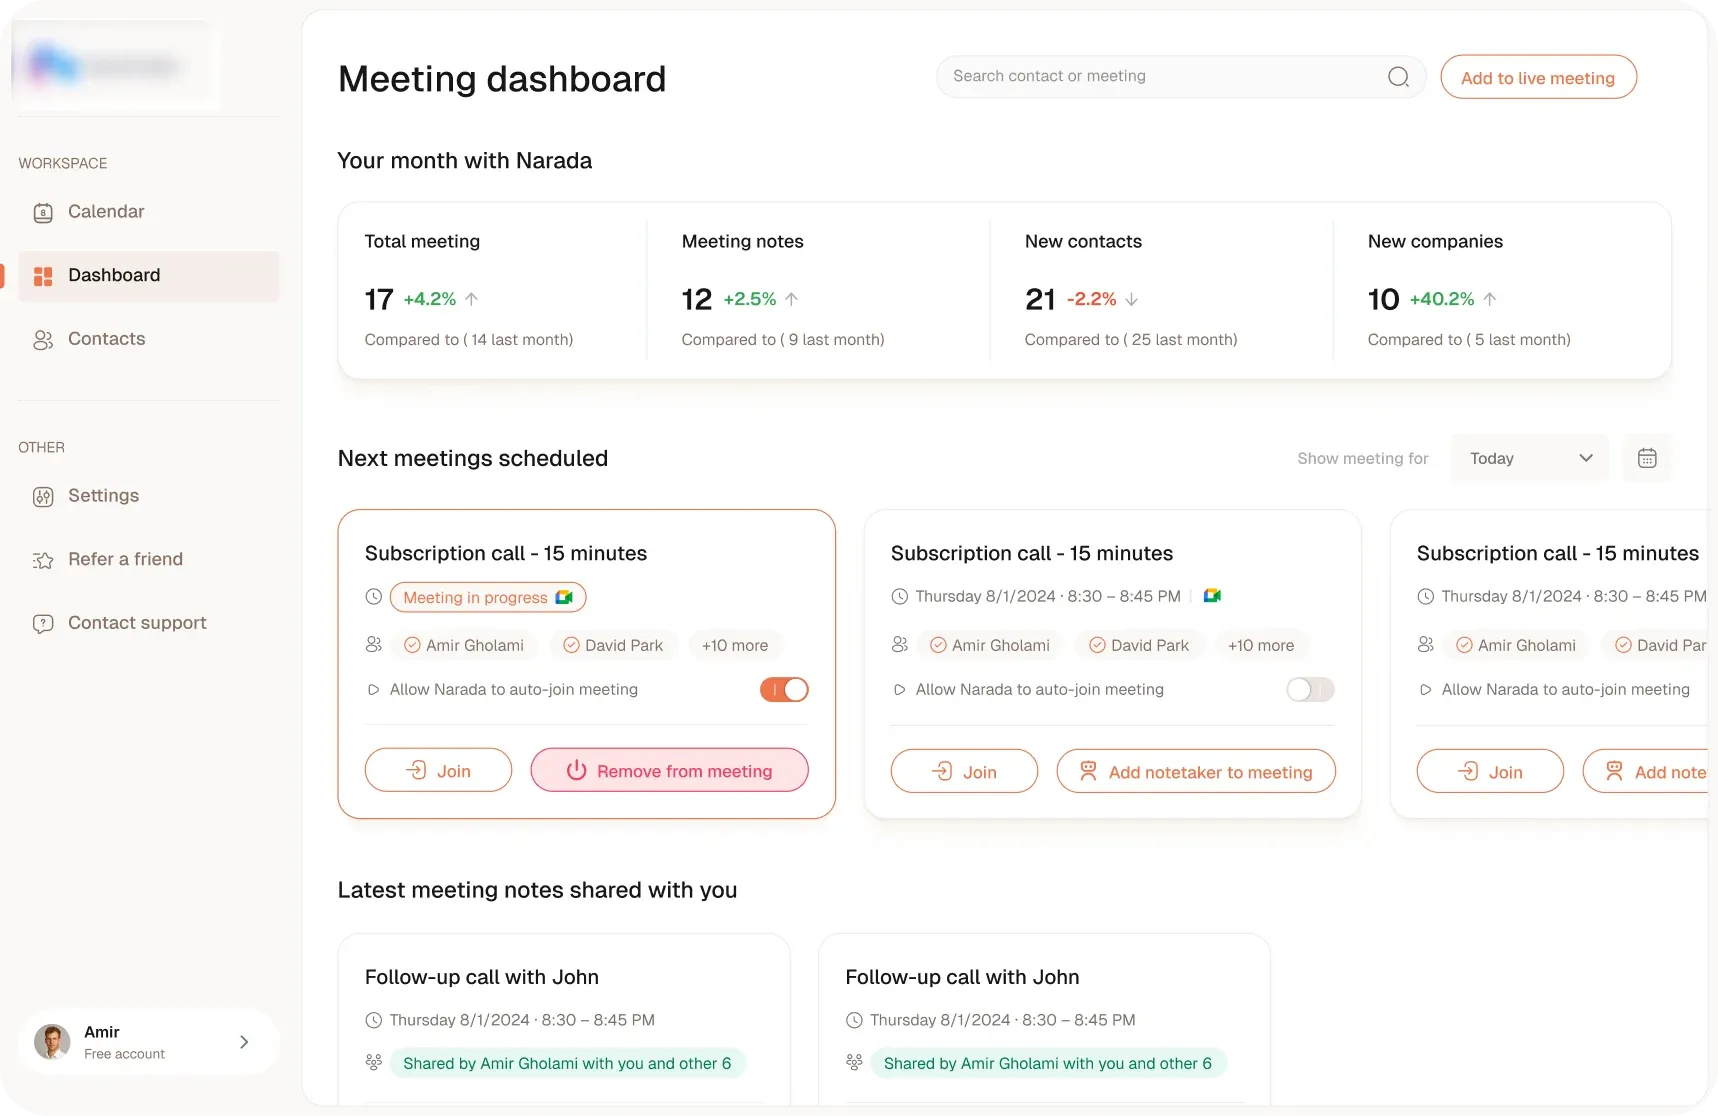Click the Settings icon in sidebar
The width and height of the screenshot is (1718, 1116).
(43, 497)
